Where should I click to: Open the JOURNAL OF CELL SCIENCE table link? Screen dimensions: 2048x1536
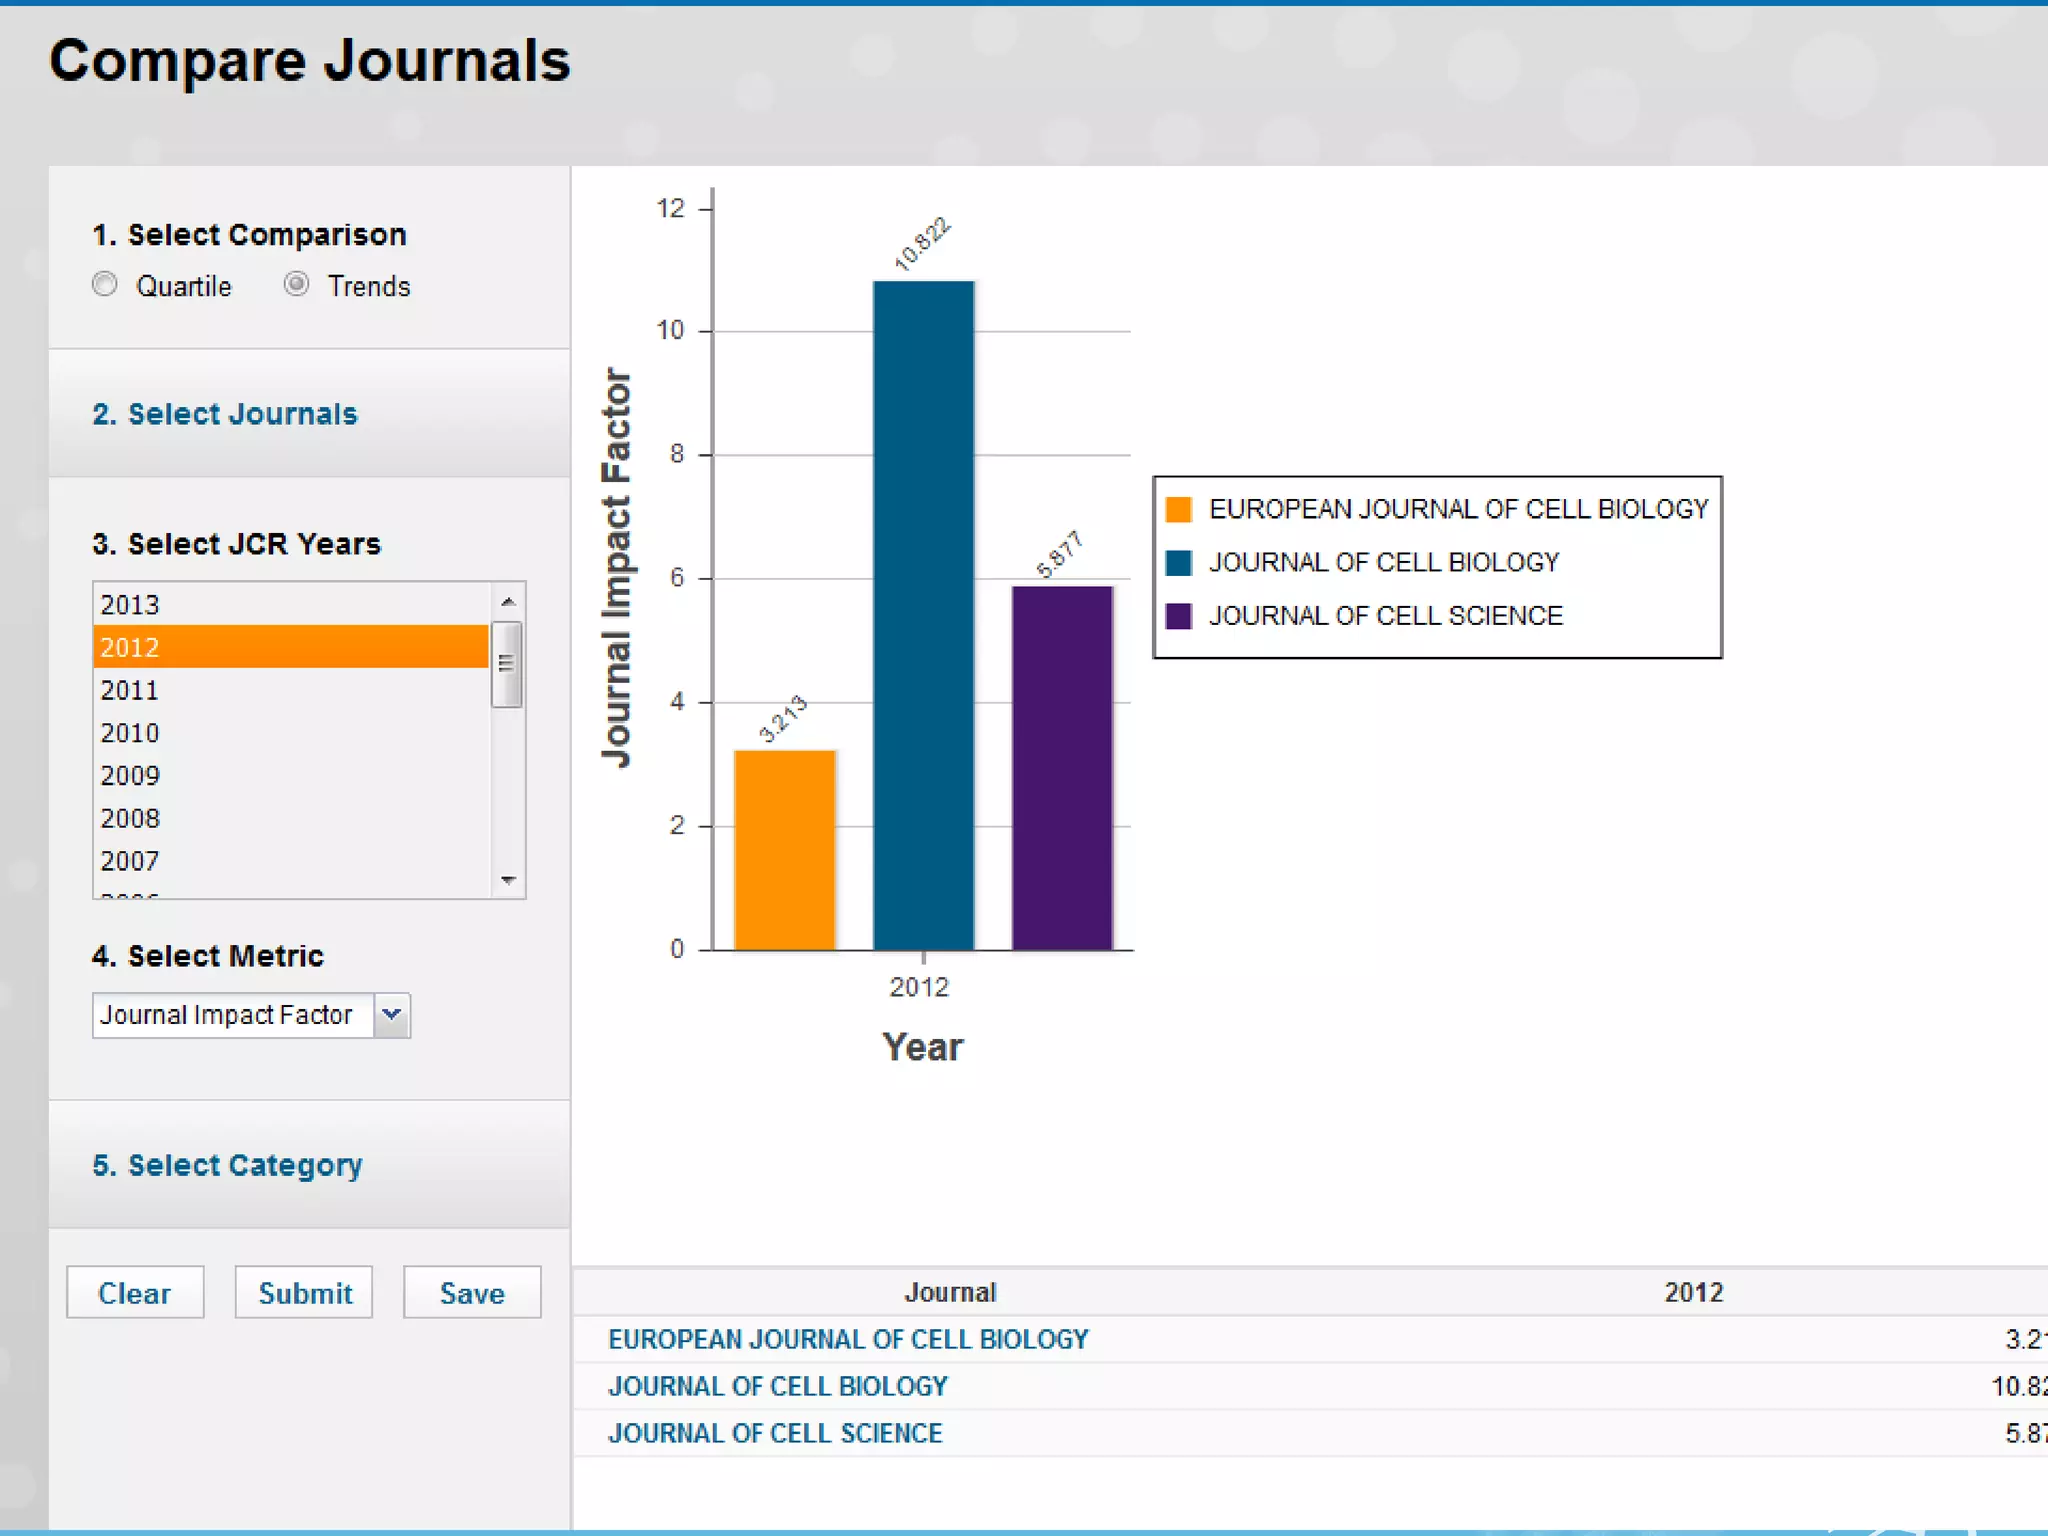[x=775, y=1434]
